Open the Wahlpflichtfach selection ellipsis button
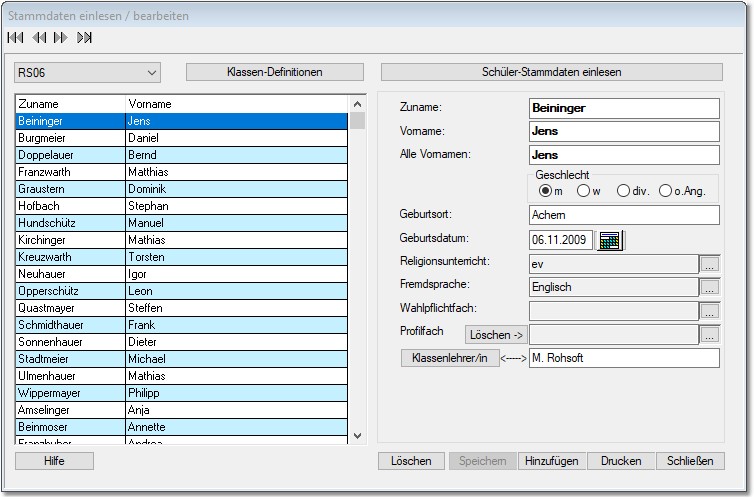This screenshot has width=754, height=499. [709, 311]
